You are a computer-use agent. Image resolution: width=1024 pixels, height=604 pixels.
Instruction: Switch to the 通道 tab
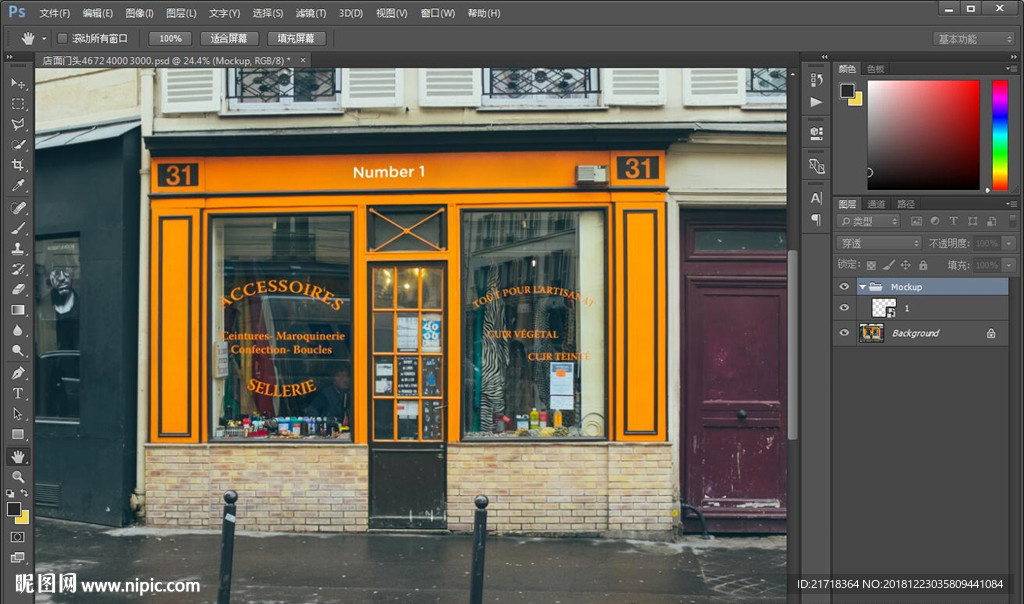876,204
